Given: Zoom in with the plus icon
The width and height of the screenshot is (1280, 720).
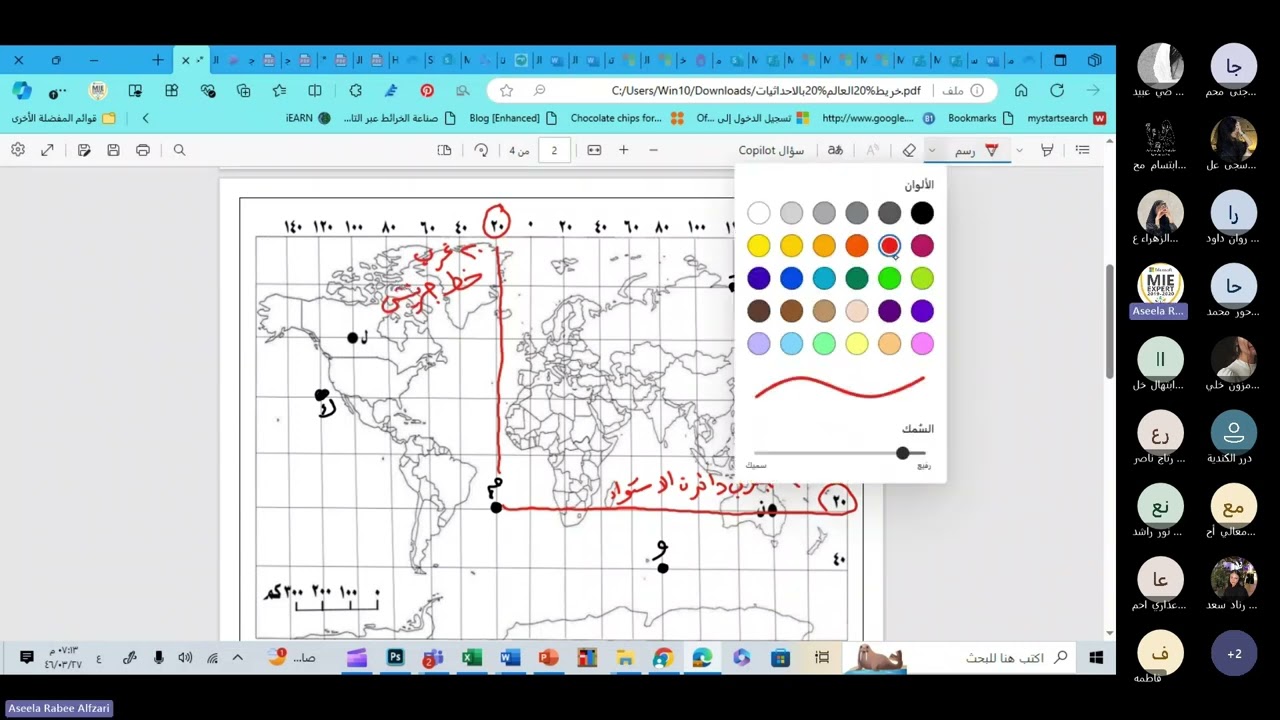Looking at the screenshot, I should (624, 150).
